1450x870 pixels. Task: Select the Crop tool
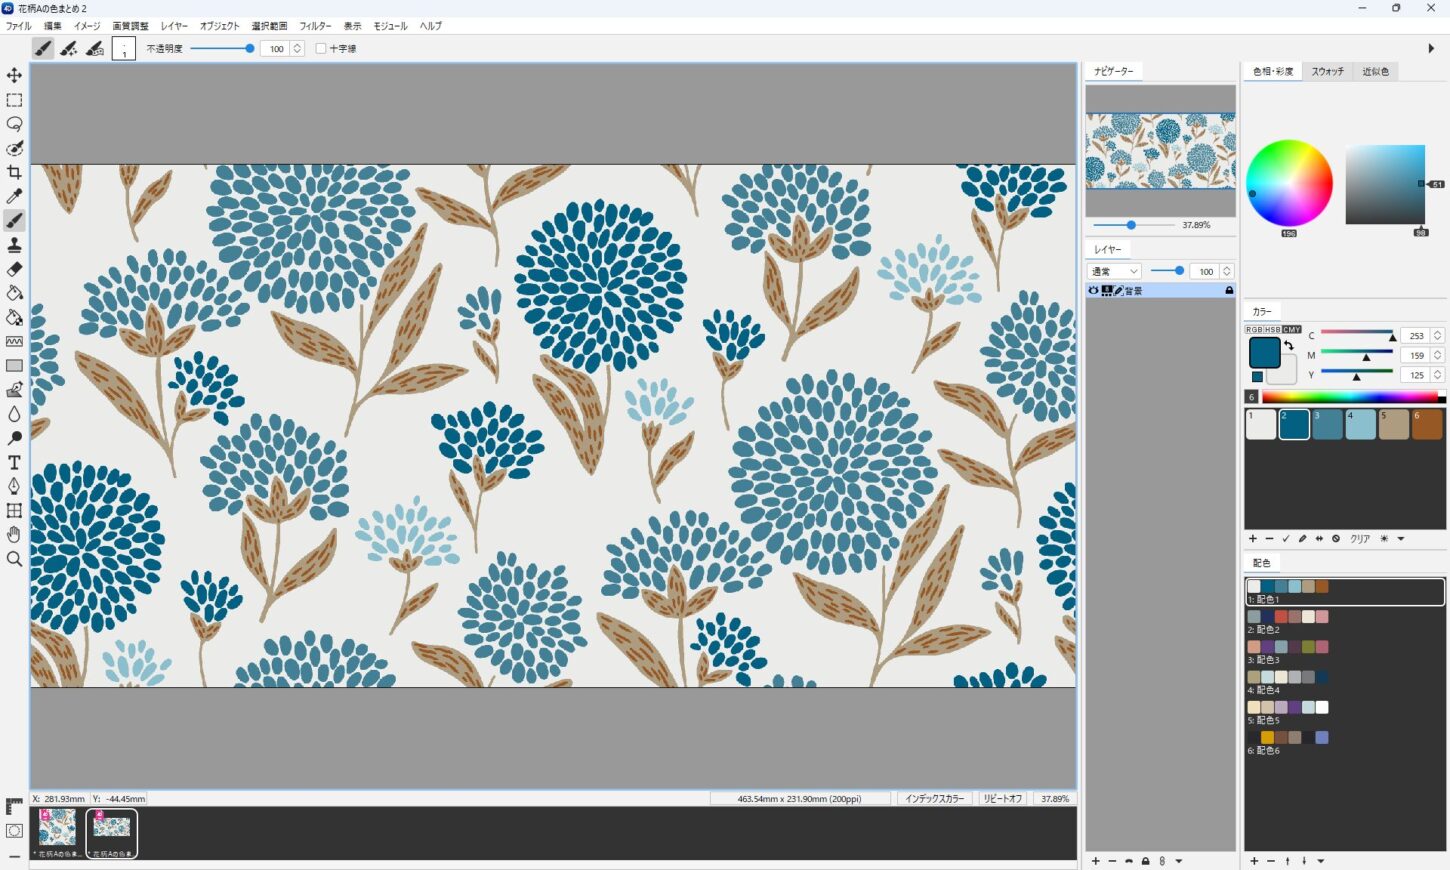point(14,172)
